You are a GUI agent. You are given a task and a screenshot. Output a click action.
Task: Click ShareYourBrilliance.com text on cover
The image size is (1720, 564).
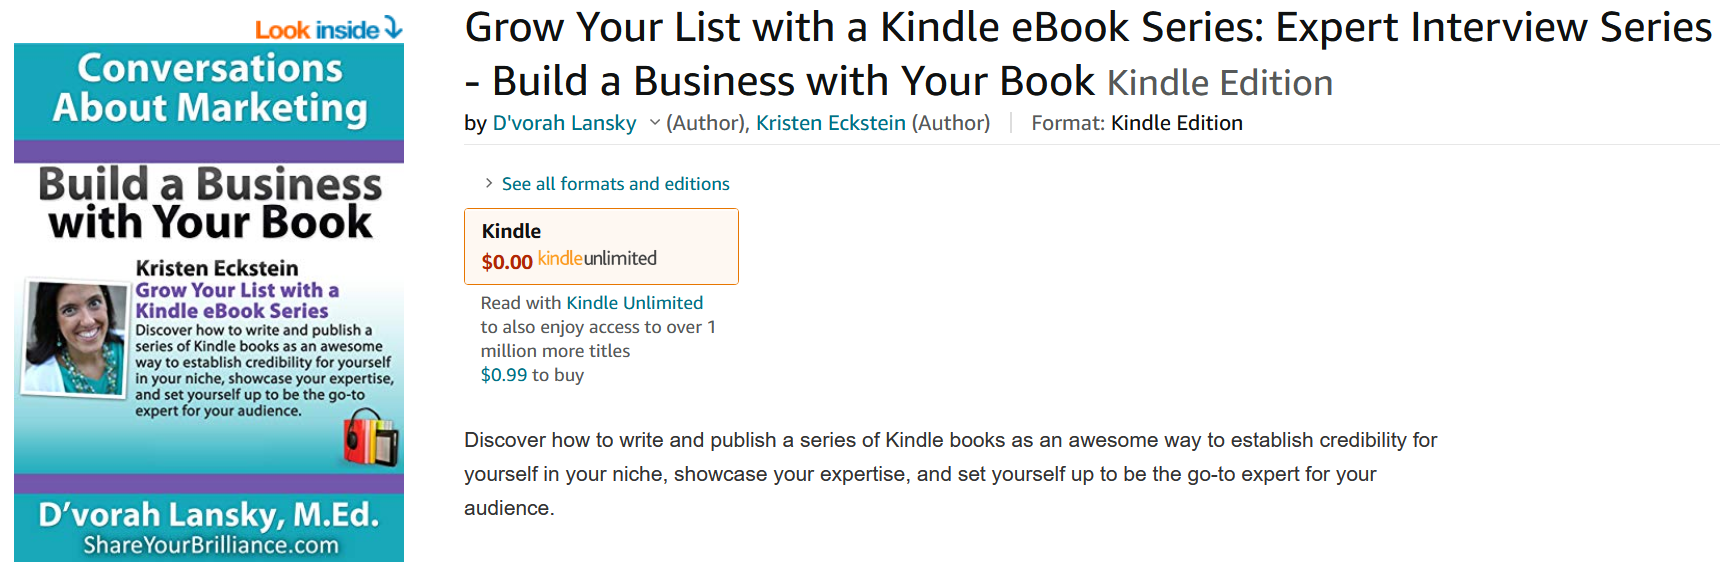[210, 545]
